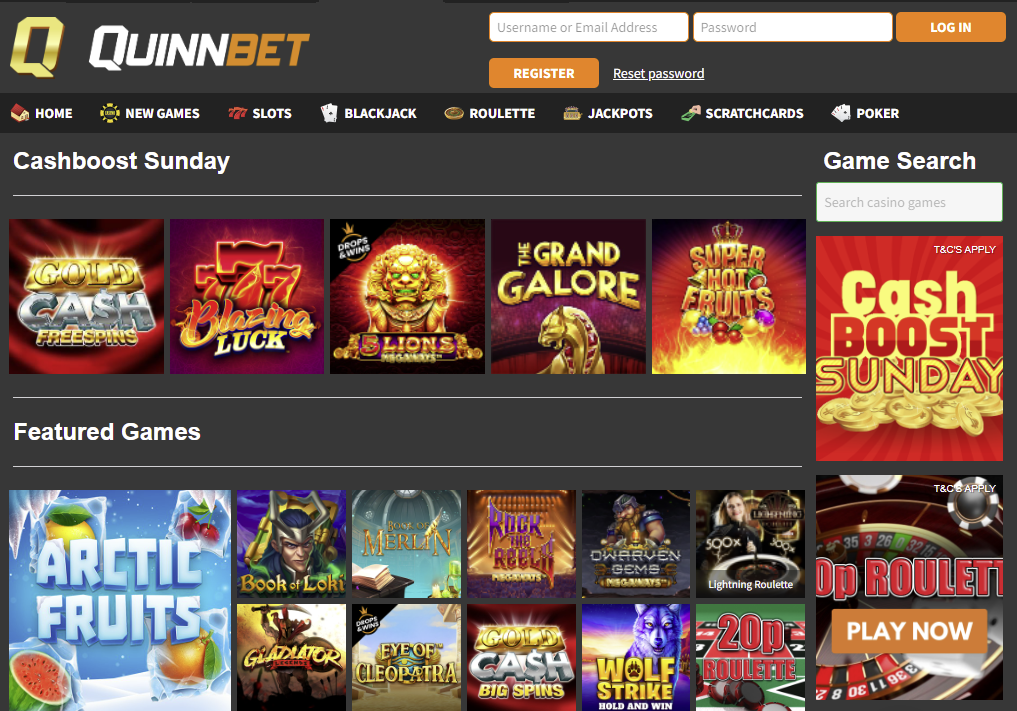Follow the Reset password link
Image resolution: width=1017 pixels, height=711 pixels.
658,73
